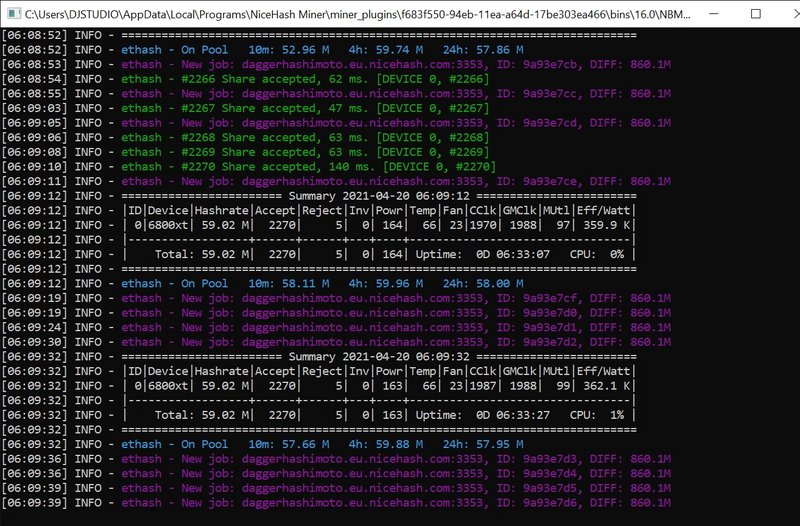Image resolution: width=800 pixels, height=526 pixels.
Task: Click the new job line with ID 9a93e7d5
Action: (396, 488)
